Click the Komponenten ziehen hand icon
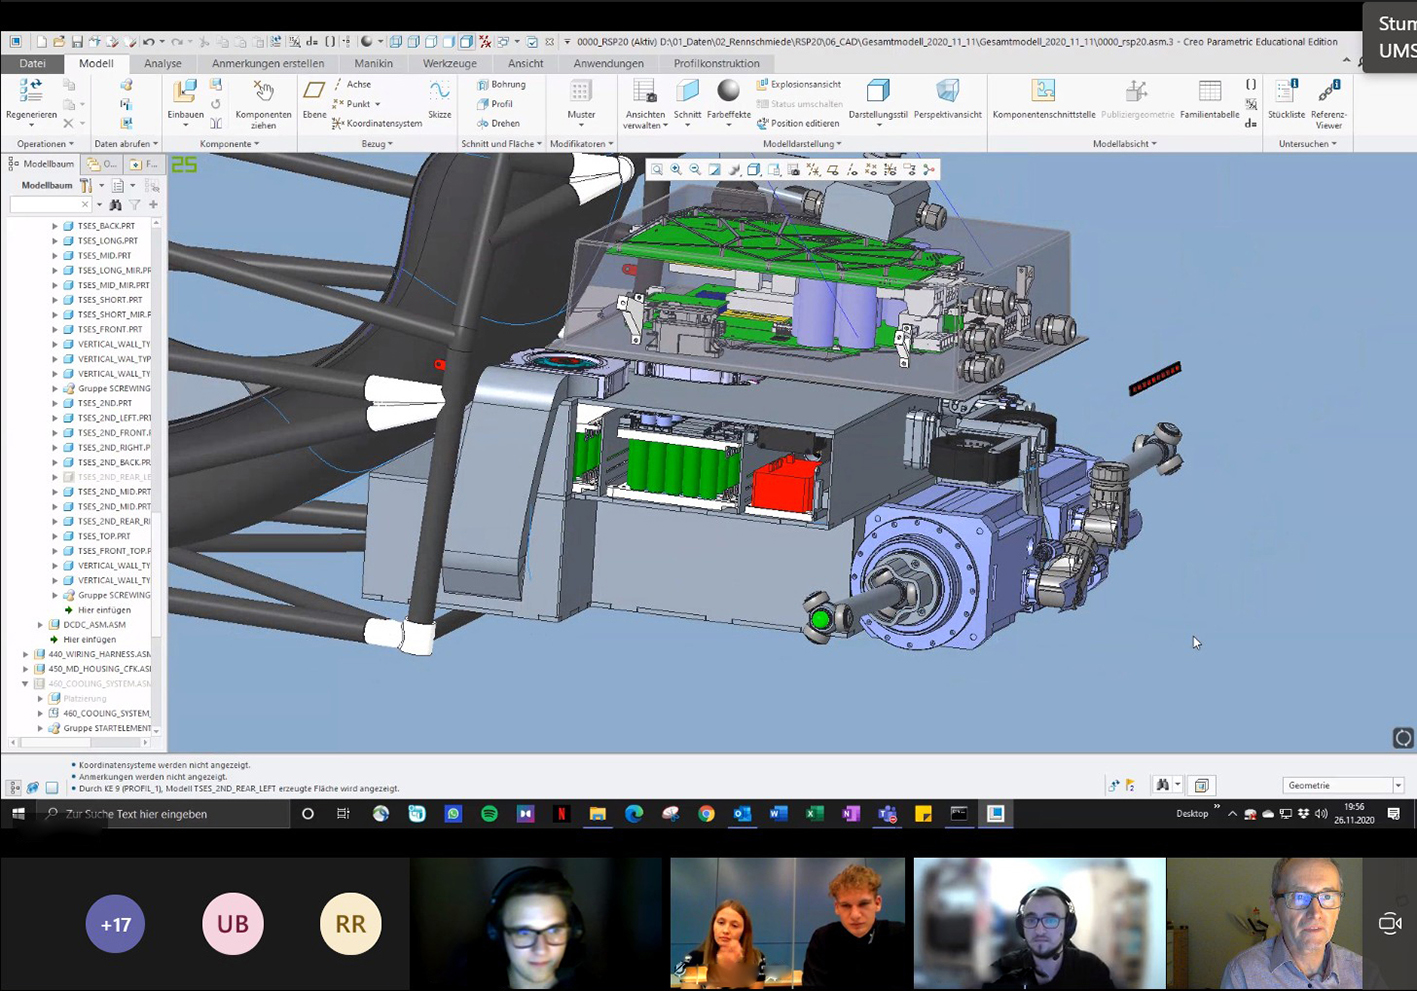1417x991 pixels. pyautogui.click(x=263, y=92)
